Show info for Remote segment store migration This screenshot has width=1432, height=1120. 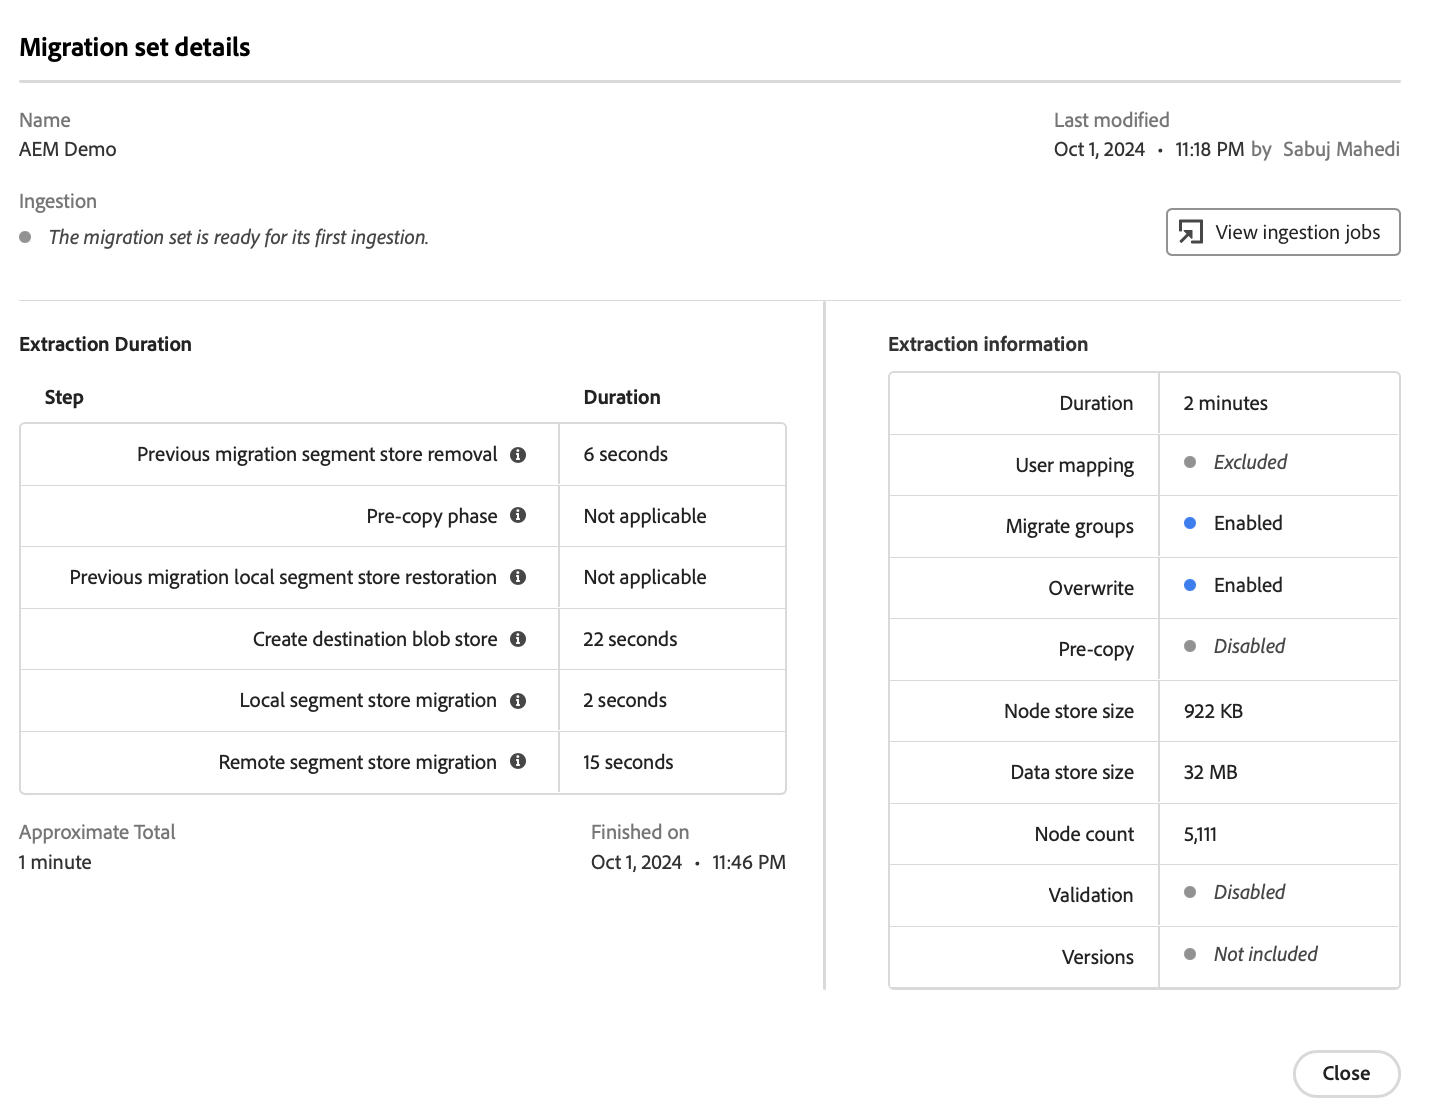[x=518, y=761]
